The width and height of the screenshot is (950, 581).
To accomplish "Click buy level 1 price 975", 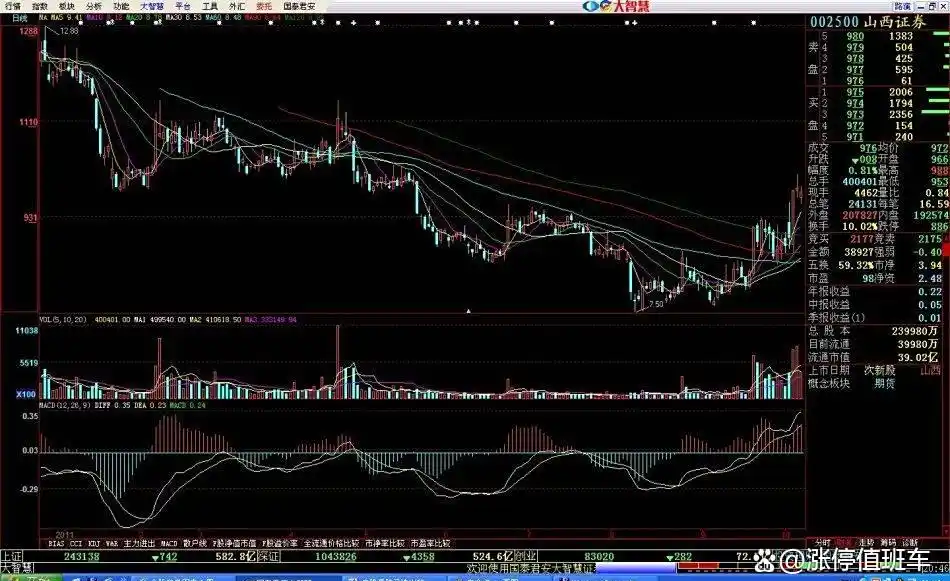I will click(855, 92).
